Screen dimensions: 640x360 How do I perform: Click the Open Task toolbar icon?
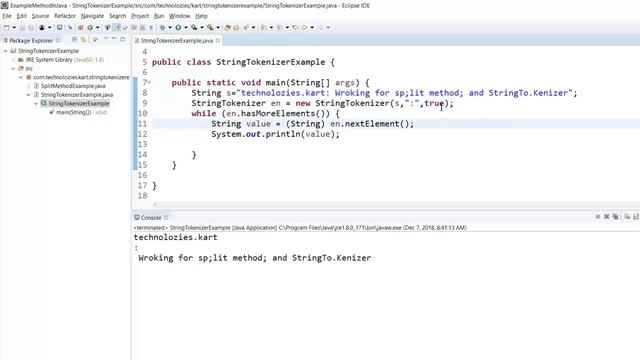(236, 27)
